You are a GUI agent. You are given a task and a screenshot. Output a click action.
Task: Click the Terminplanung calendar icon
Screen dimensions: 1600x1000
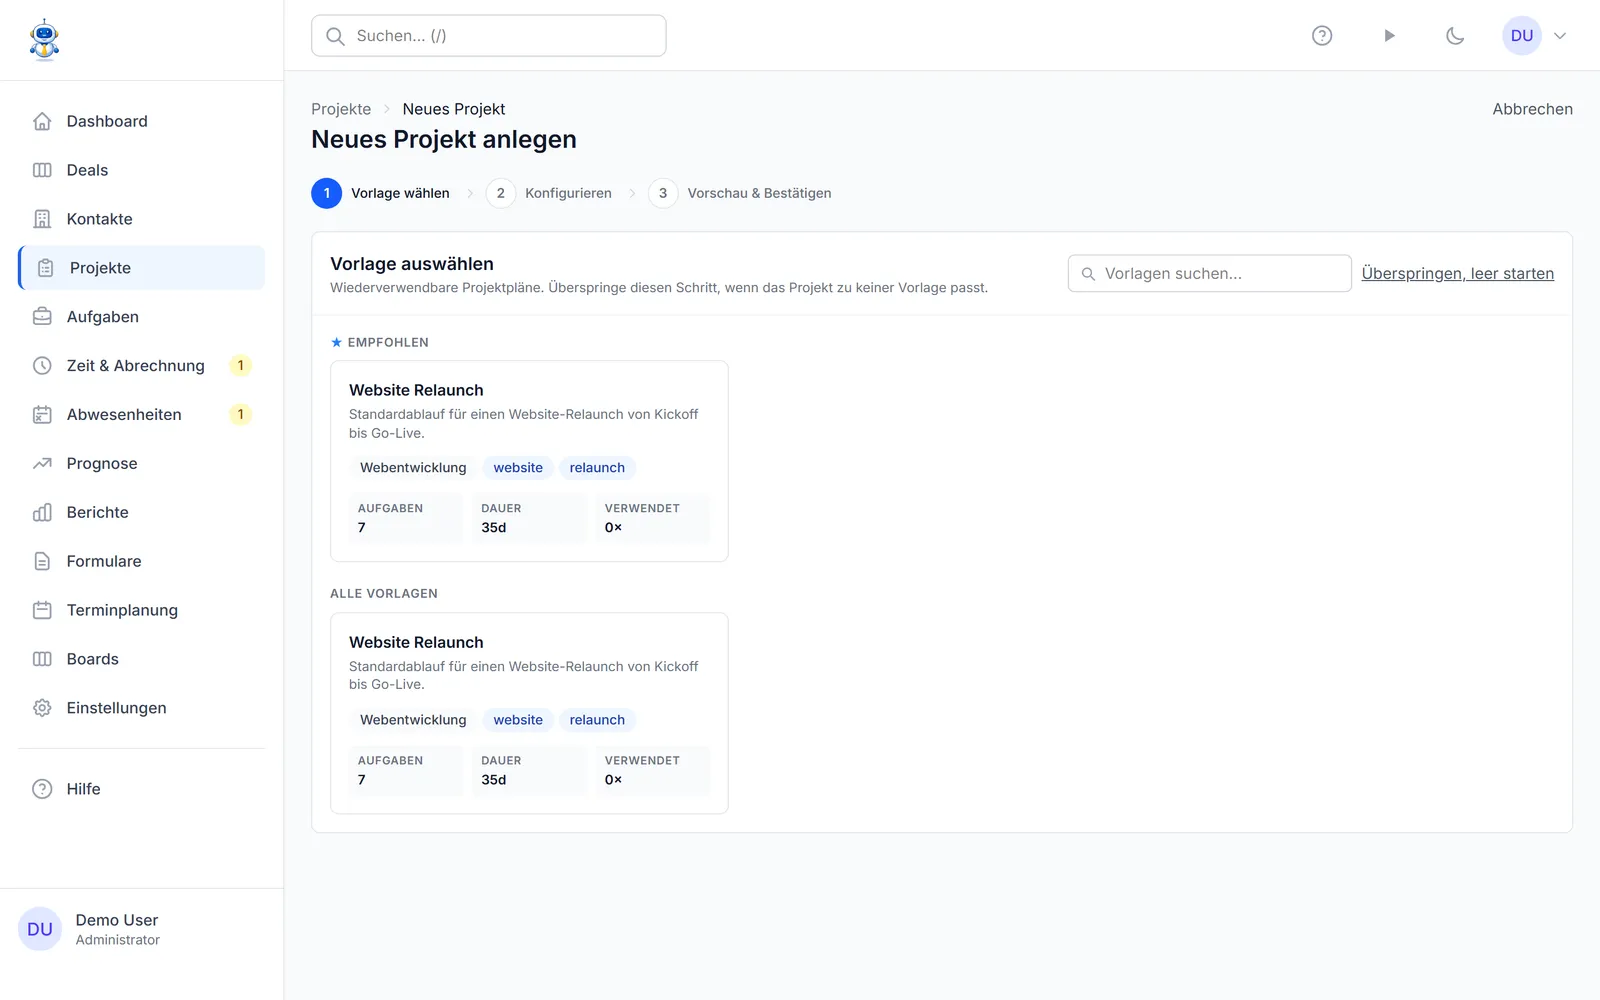coord(42,610)
